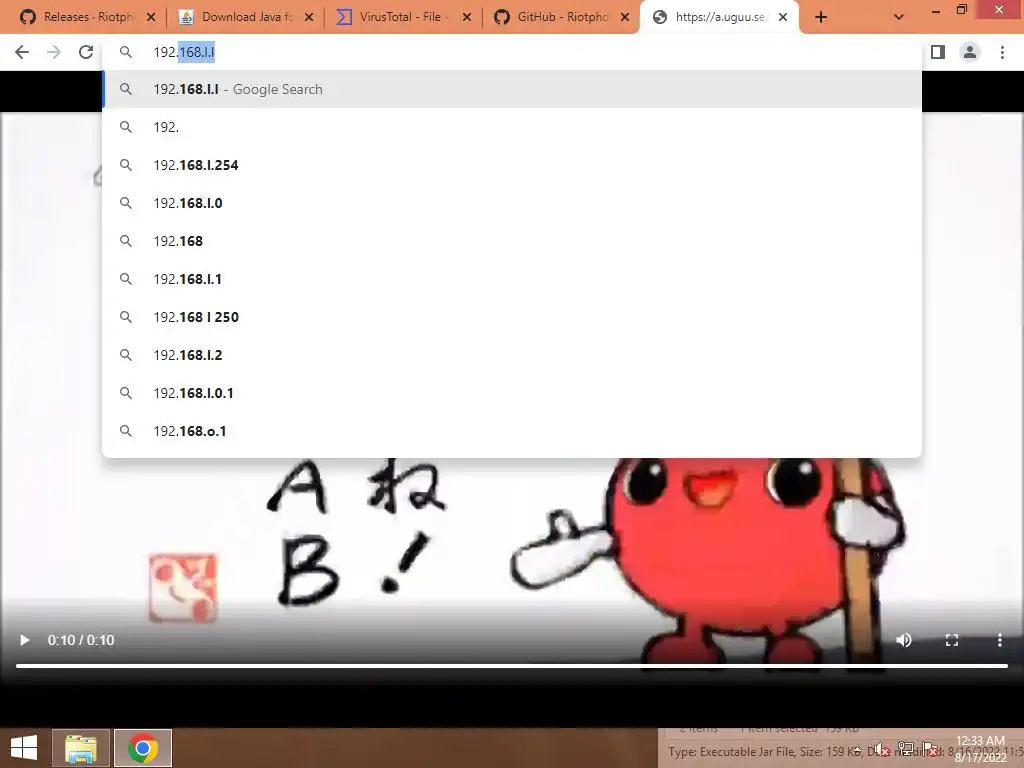Select suggestion 192.168.l.2
This screenshot has width=1024, height=768.
coord(512,355)
